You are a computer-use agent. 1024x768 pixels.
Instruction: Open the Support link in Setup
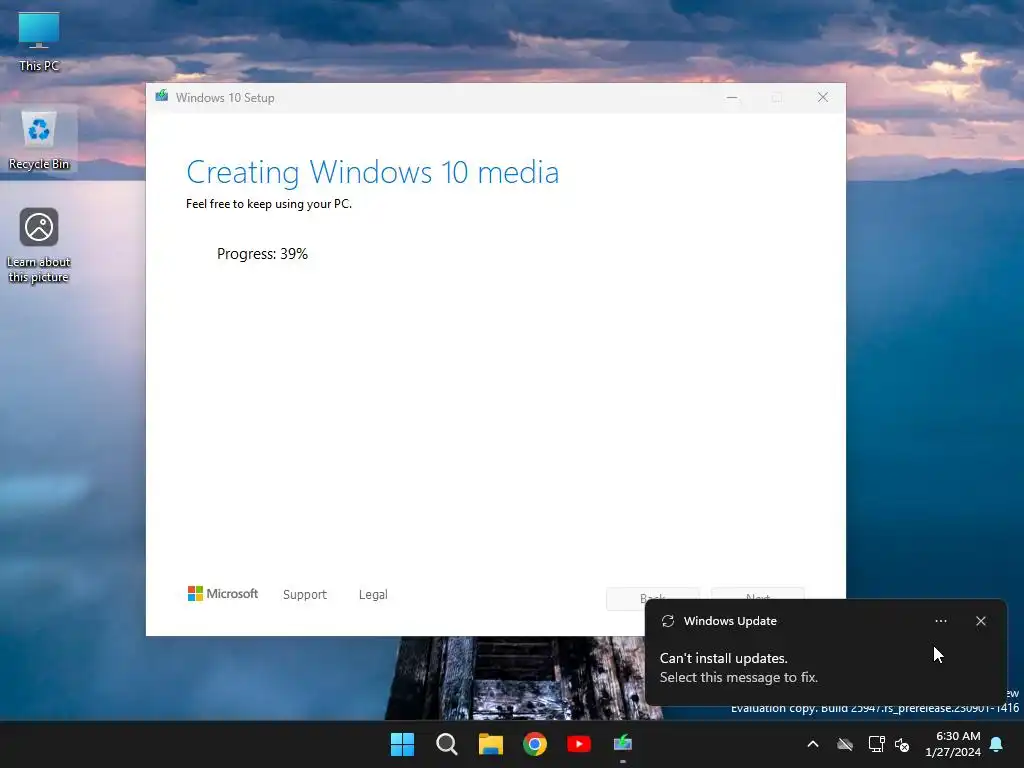pyautogui.click(x=304, y=594)
